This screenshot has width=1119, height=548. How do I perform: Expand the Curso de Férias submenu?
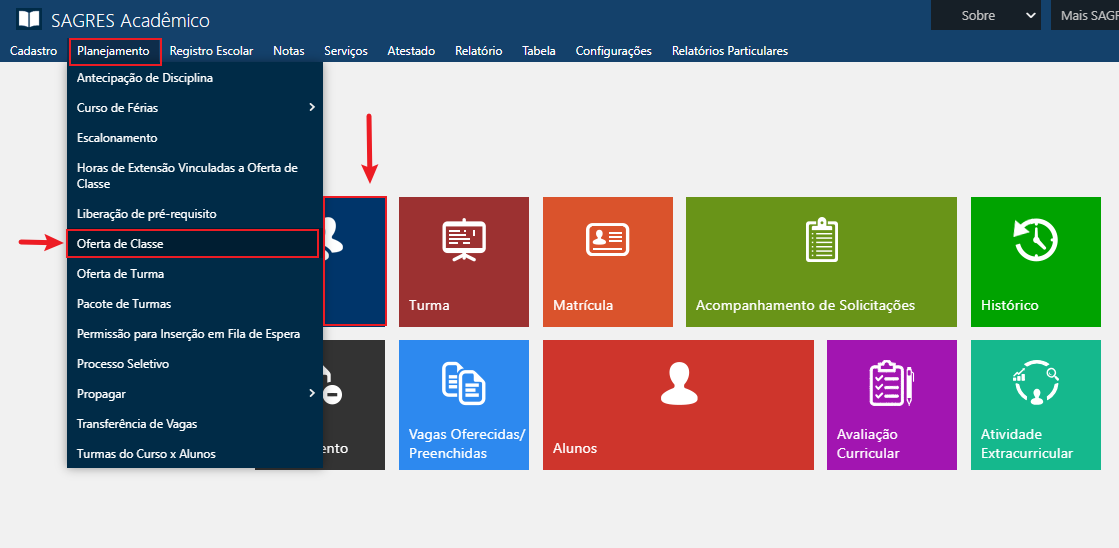coord(311,108)
